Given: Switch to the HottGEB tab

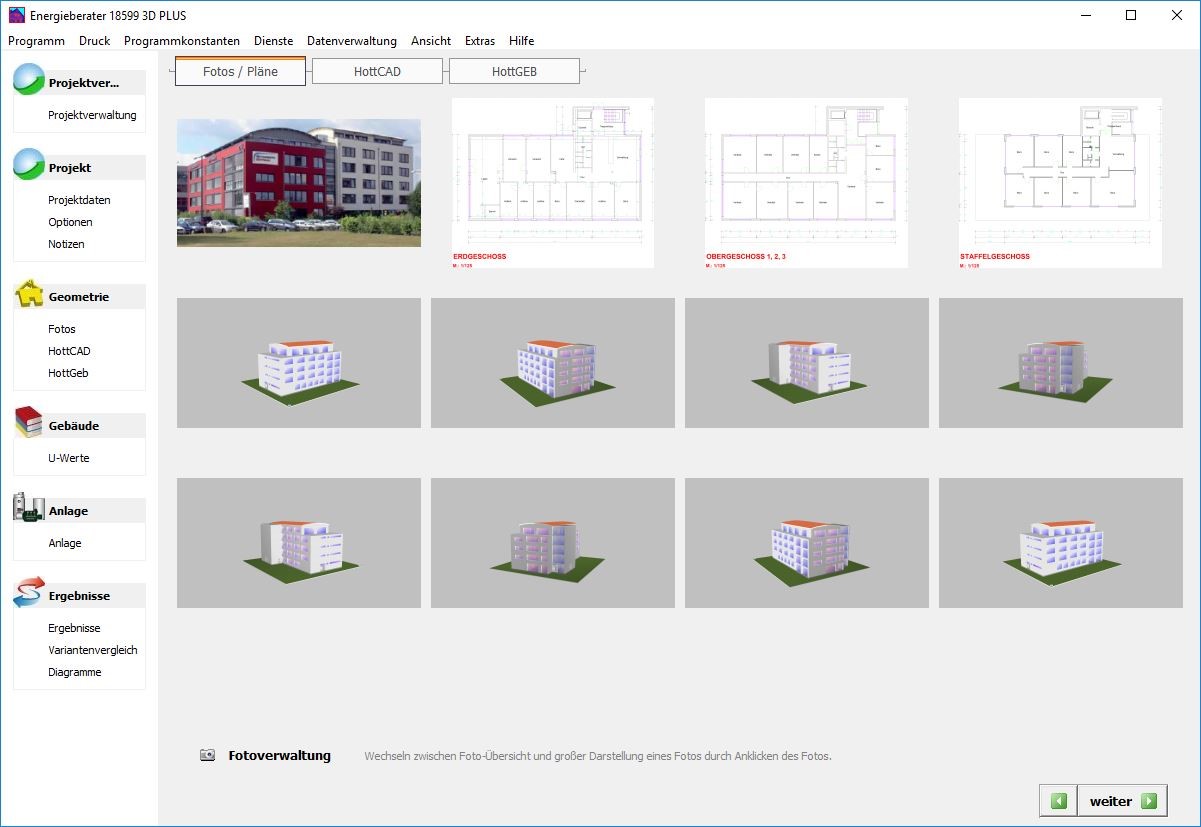Looking at the screenshot, I should pyautogui.click(x=514, y=70).
